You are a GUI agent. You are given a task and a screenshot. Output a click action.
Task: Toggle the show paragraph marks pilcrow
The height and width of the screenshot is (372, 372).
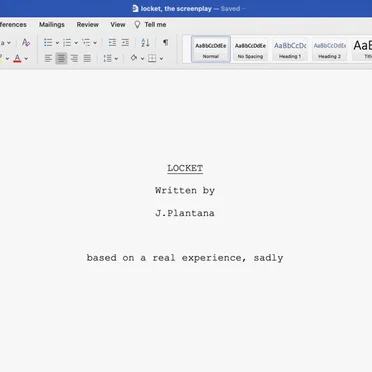pyautogui.click(x=165, y=42)
